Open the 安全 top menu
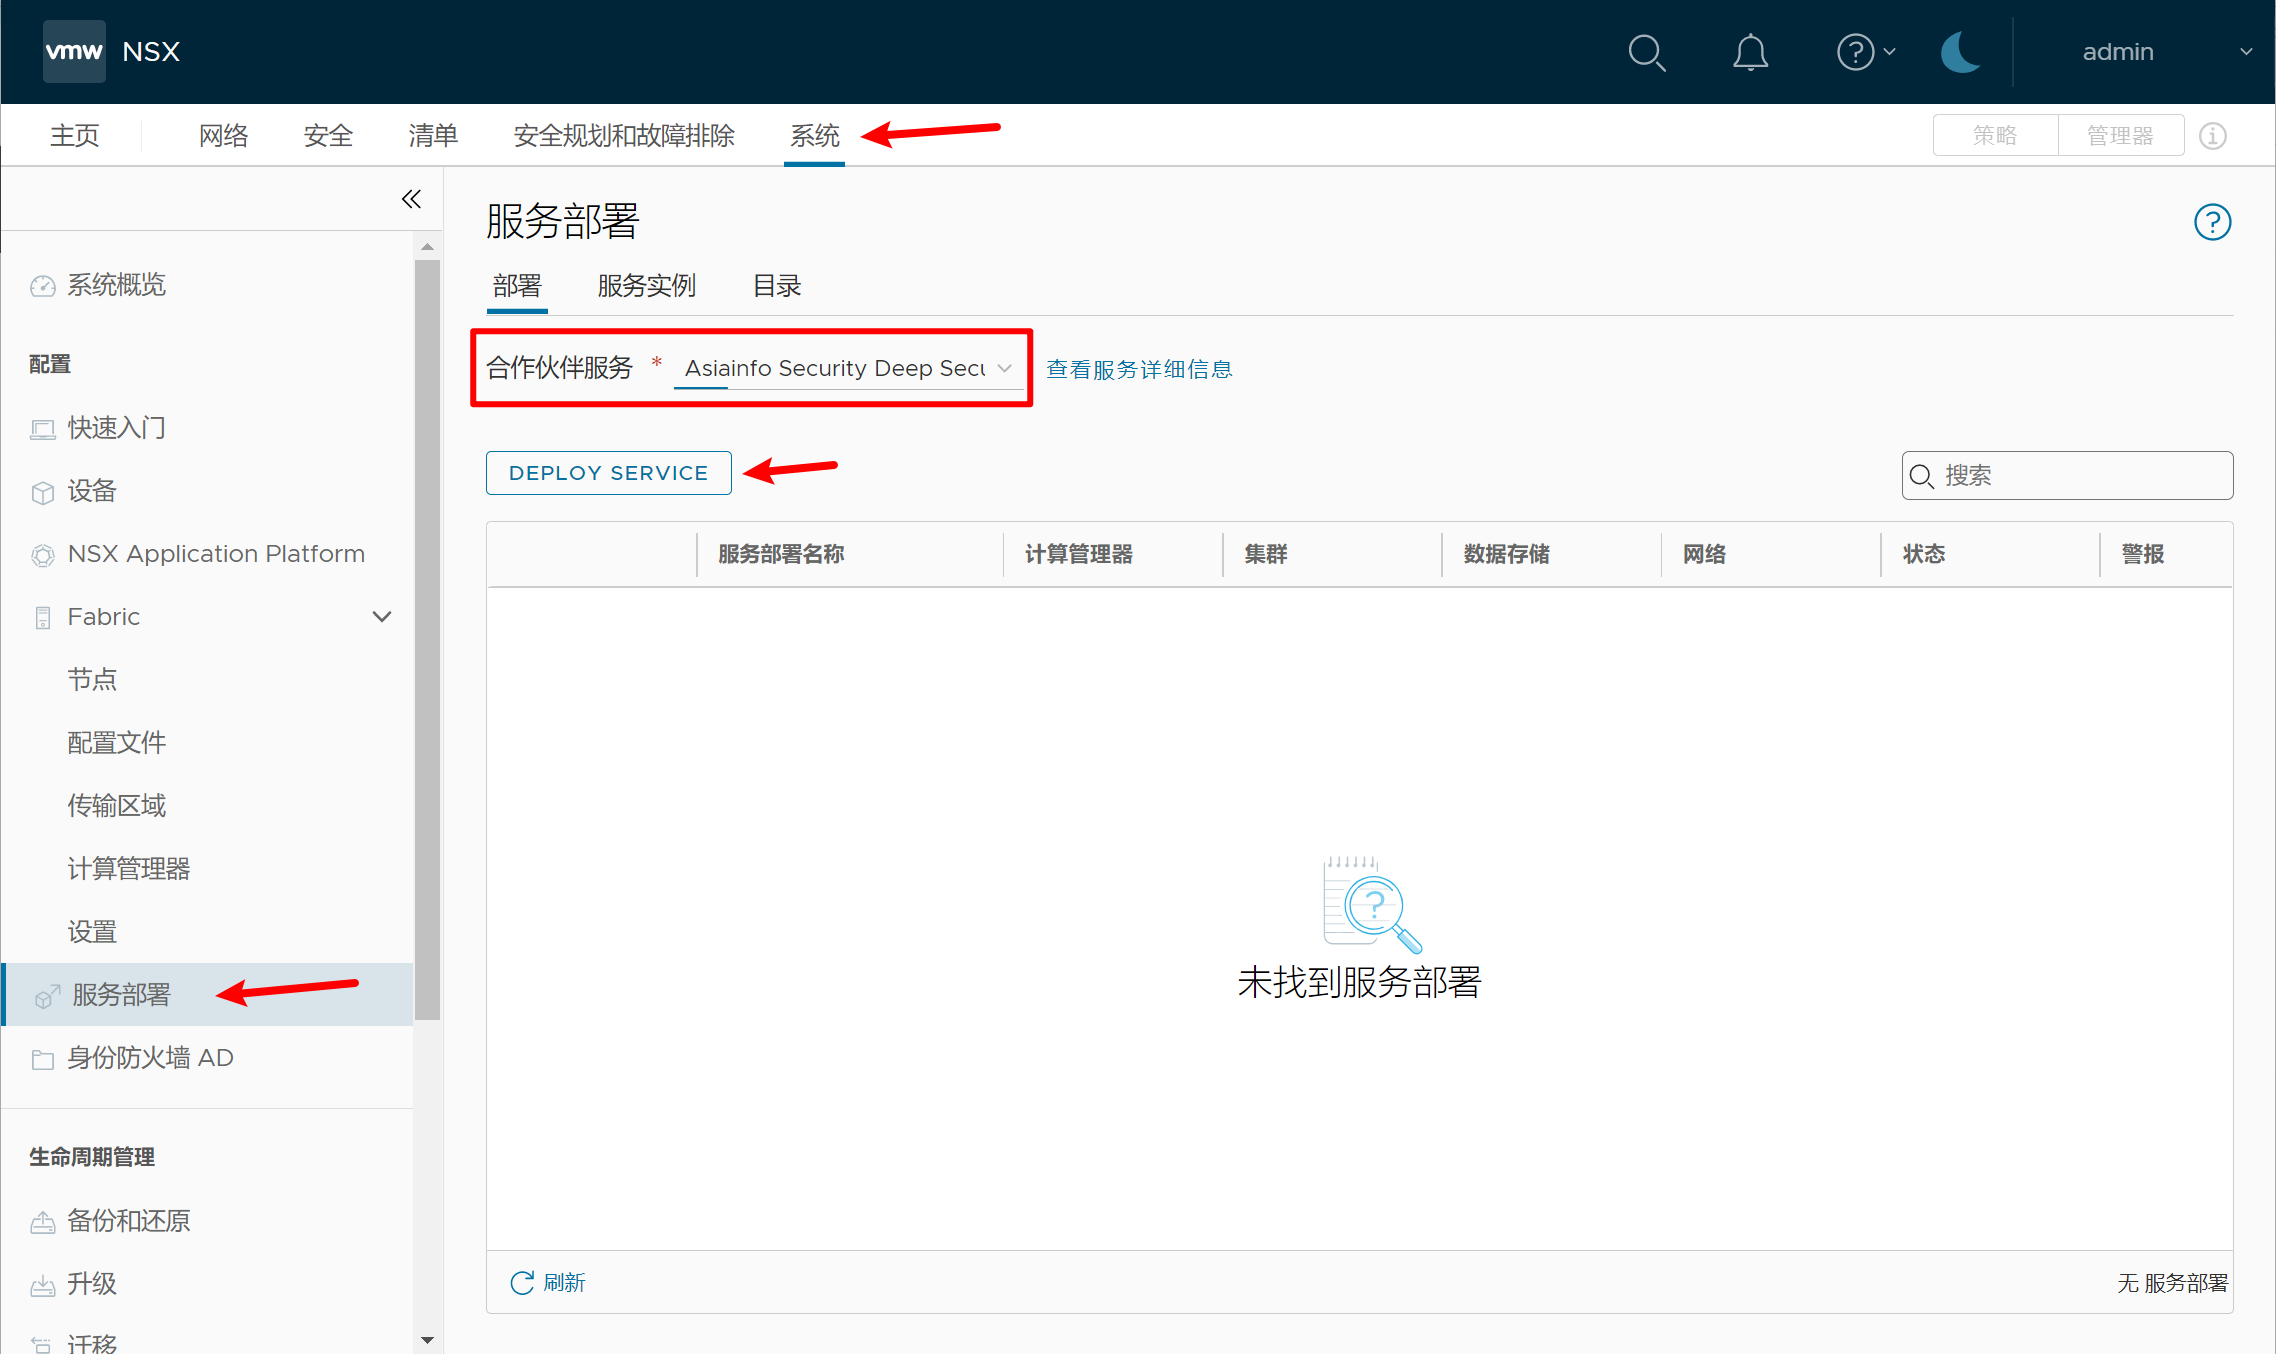2276x1354 pixels. pyautogui.click(x=328, y=136)
